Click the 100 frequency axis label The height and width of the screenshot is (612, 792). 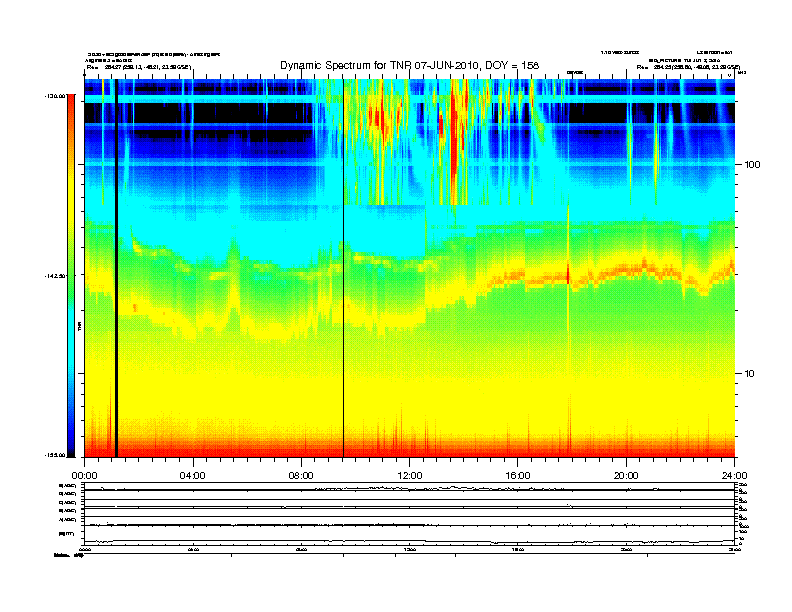tap(752, 165)
